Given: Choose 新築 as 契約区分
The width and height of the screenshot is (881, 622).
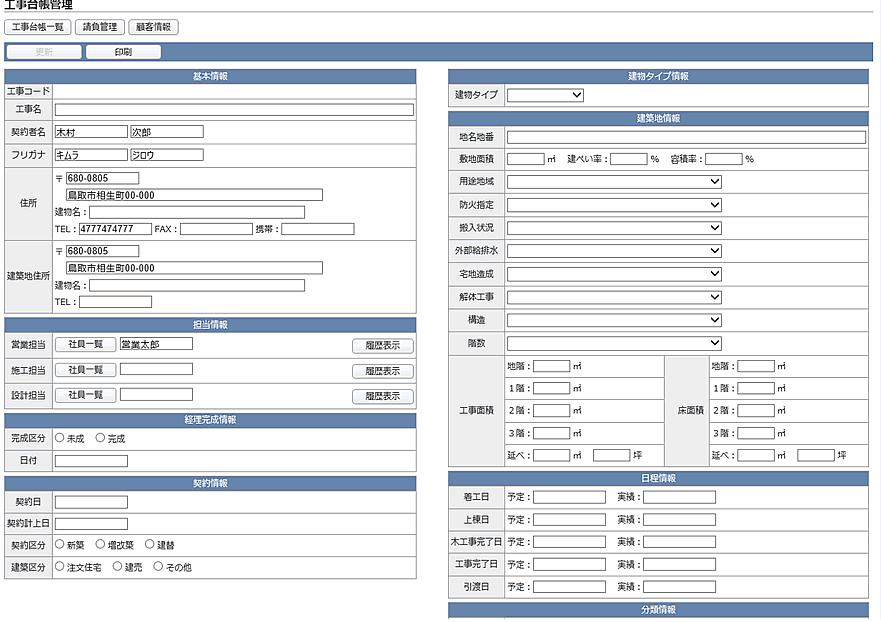Looking at the screenshot, I should 60,545.
